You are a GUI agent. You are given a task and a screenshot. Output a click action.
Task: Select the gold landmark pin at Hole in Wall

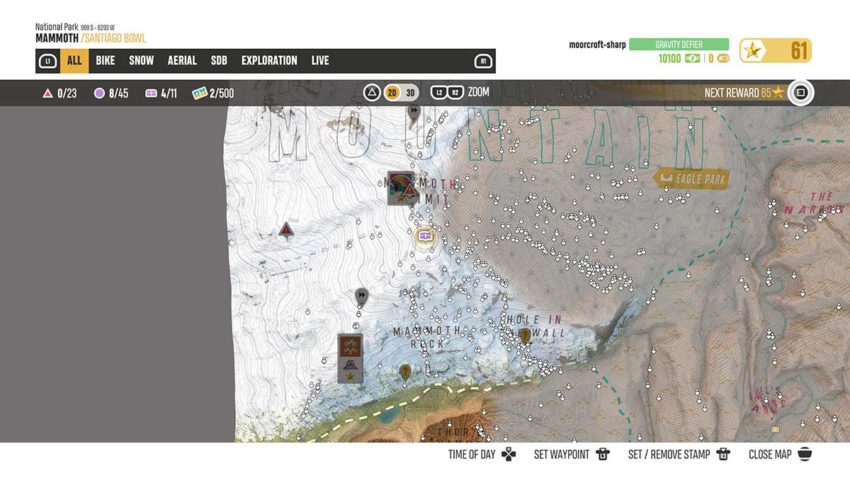(x=525, y=336)
